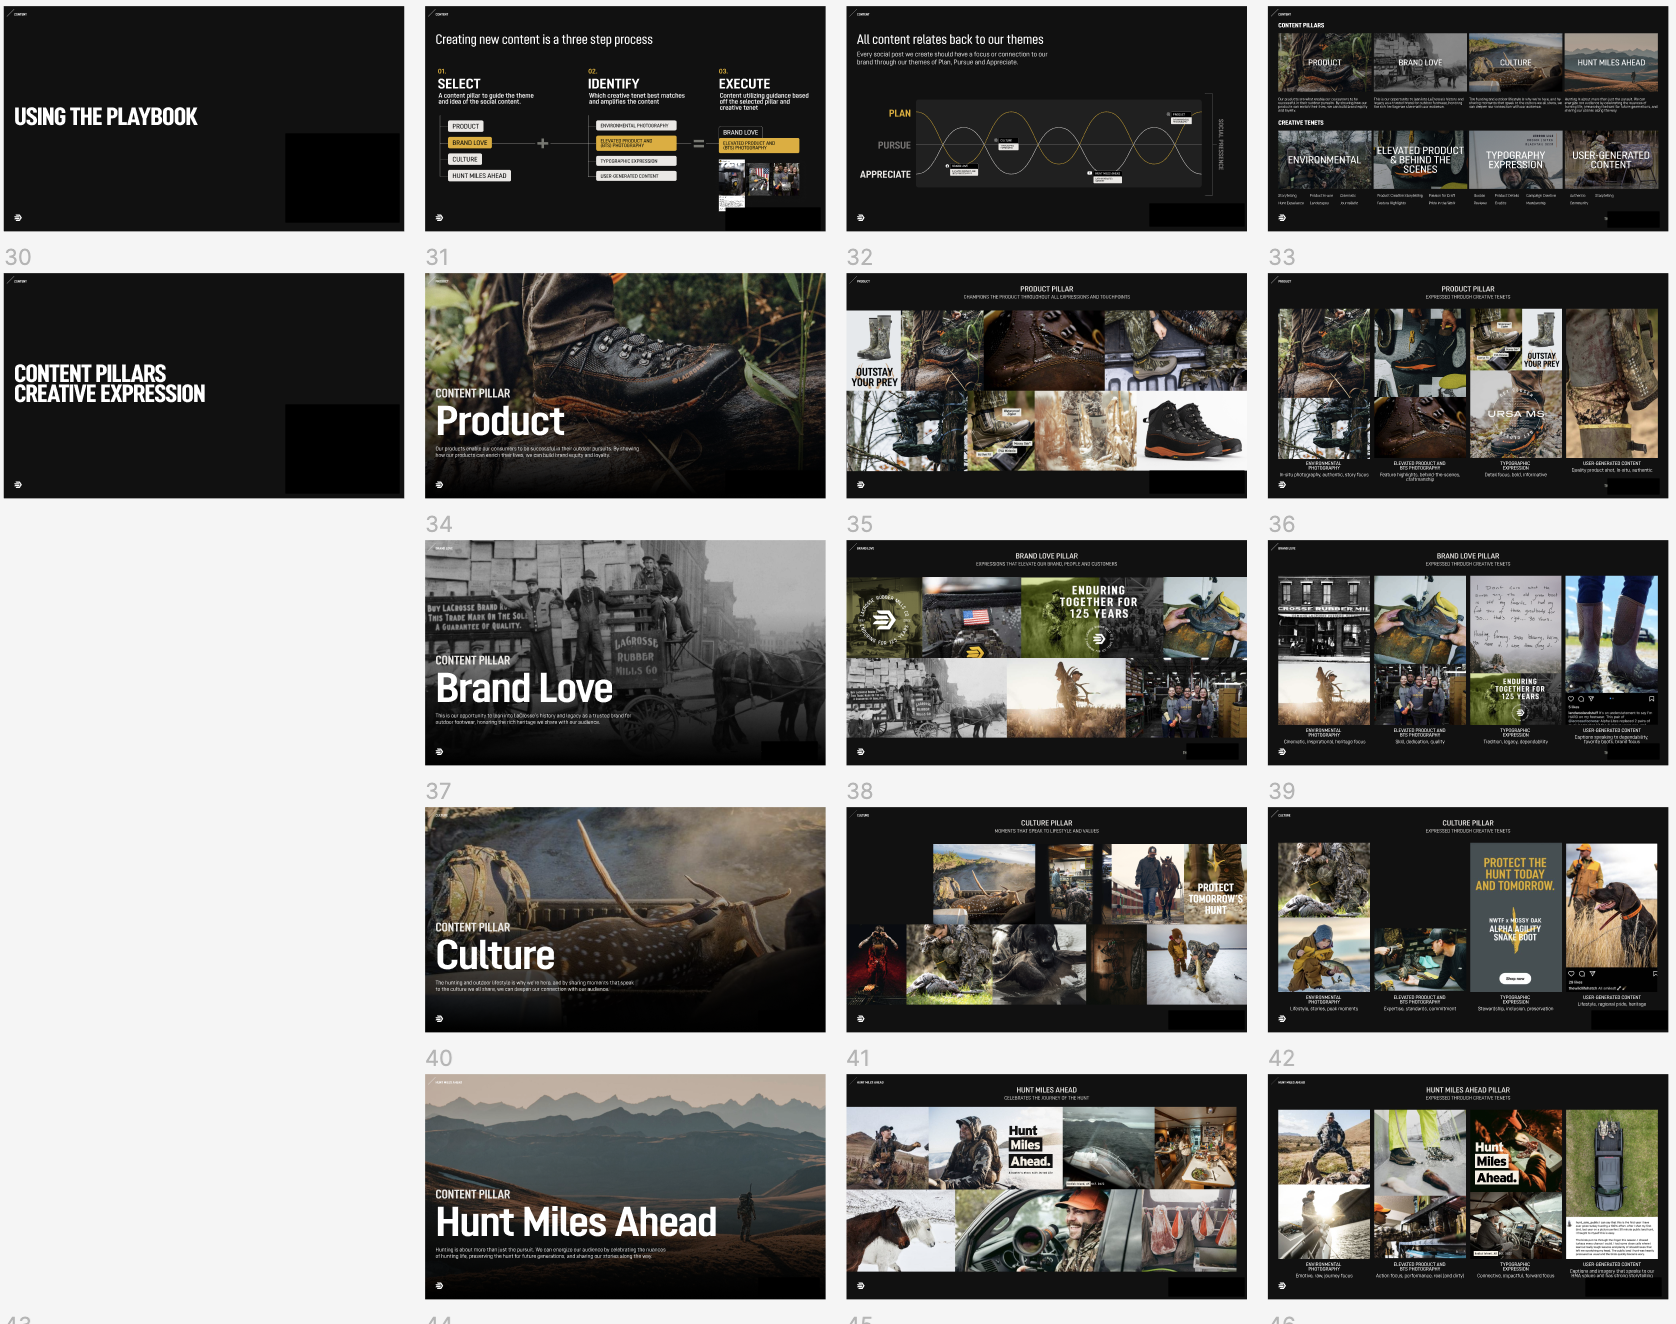Select the Culture Pillar 'Moments that speak to lifestyle' slide
Image resolution: width=1676 pixels, height=1324 pixels.
pos(1046,920)
